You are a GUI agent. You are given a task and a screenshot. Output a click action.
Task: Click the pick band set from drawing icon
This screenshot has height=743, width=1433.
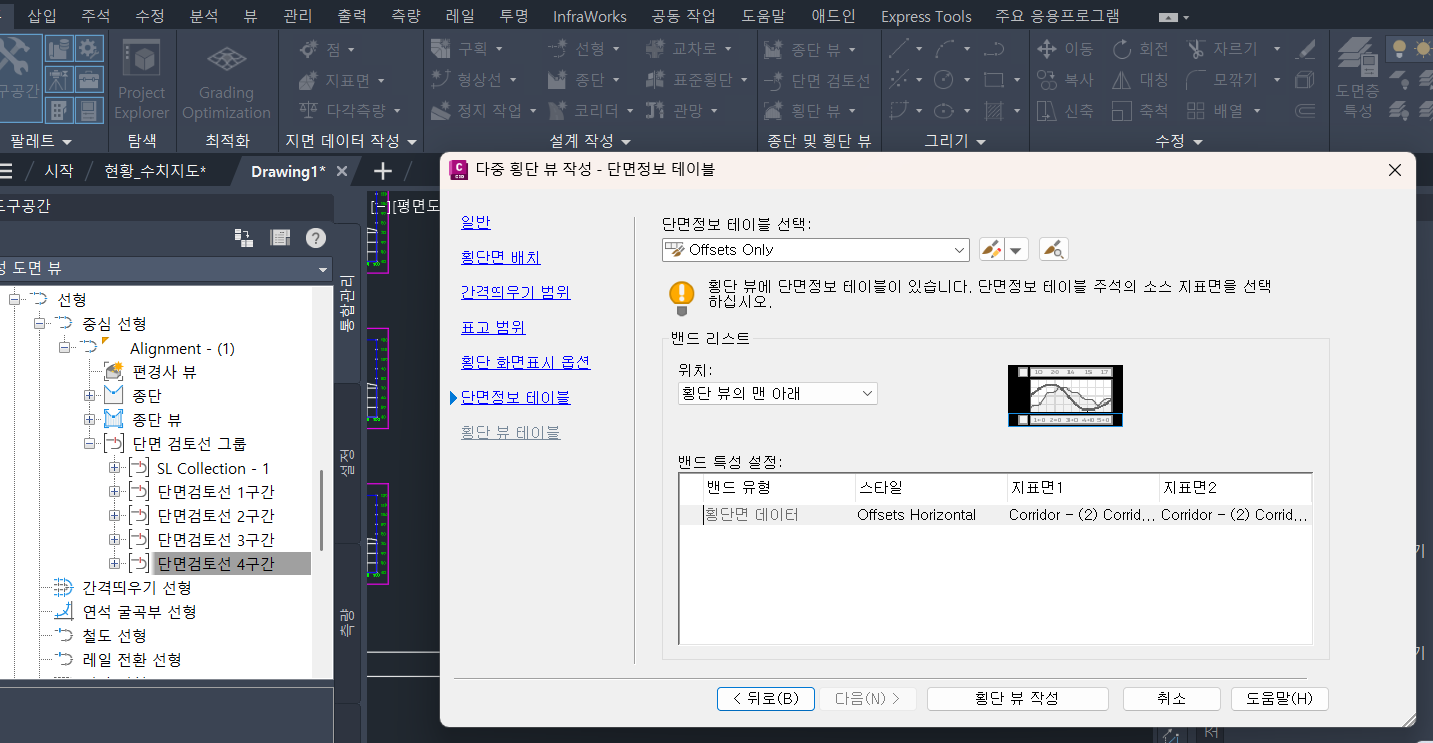pos(1053,249)
